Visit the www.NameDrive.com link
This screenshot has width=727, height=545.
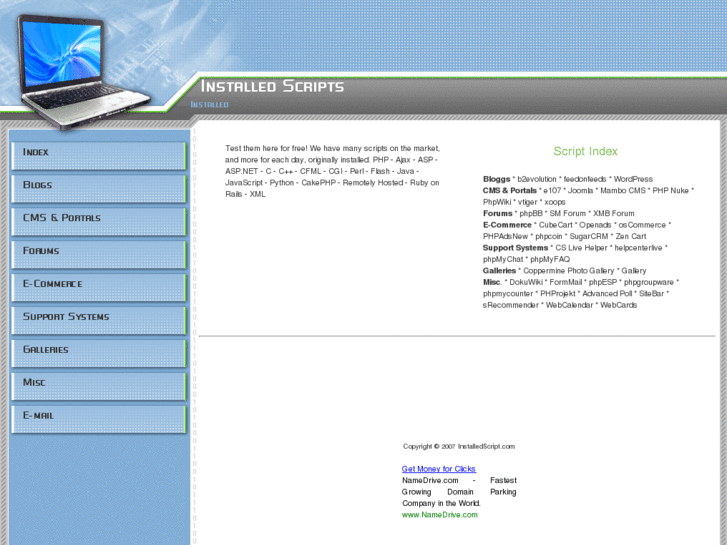point(440,515)
